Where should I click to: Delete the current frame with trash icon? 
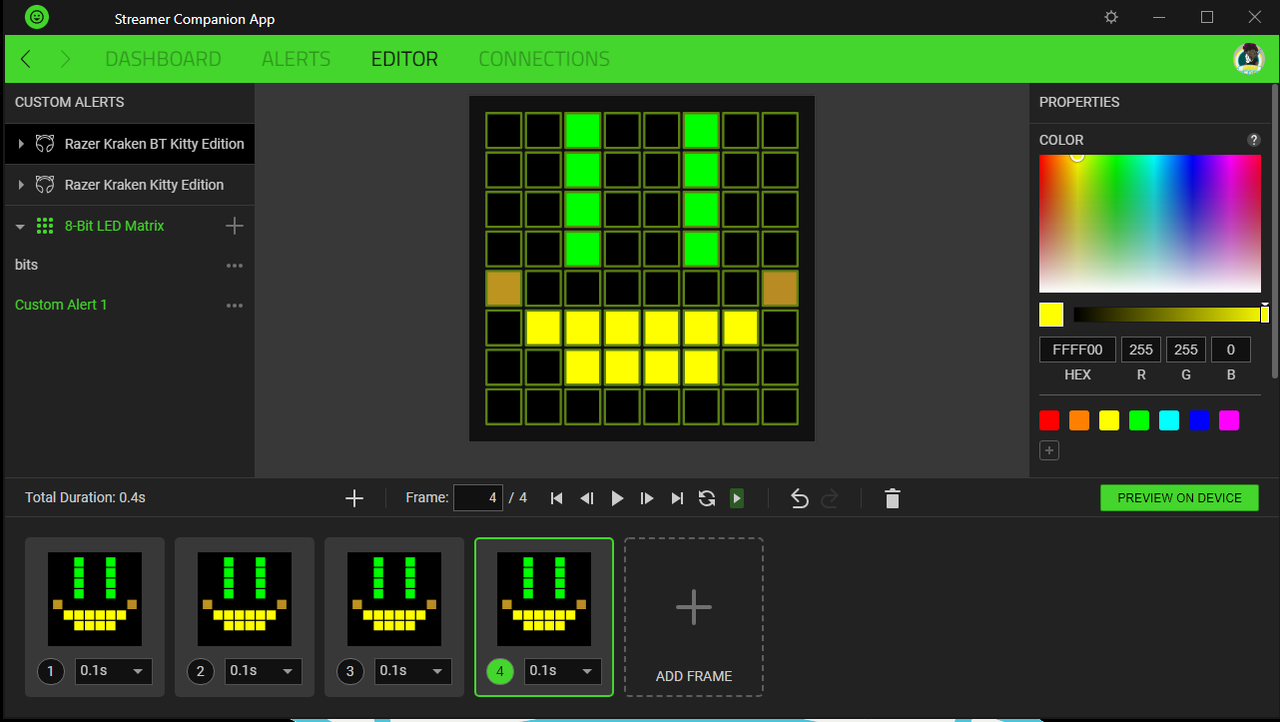[x=893, y=498]
